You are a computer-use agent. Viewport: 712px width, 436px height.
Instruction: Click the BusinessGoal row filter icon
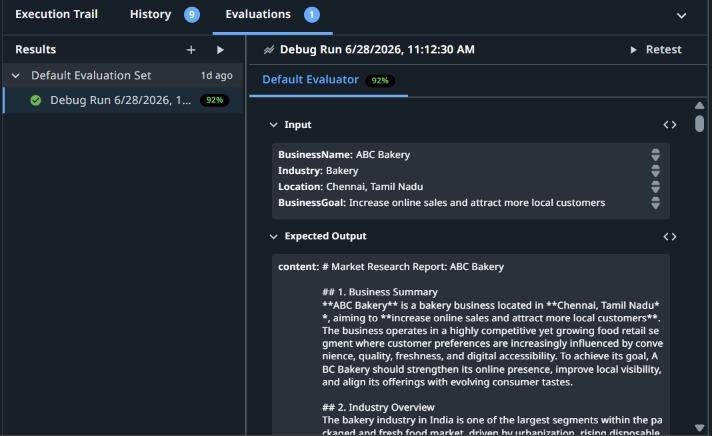(x=655, y=203)
